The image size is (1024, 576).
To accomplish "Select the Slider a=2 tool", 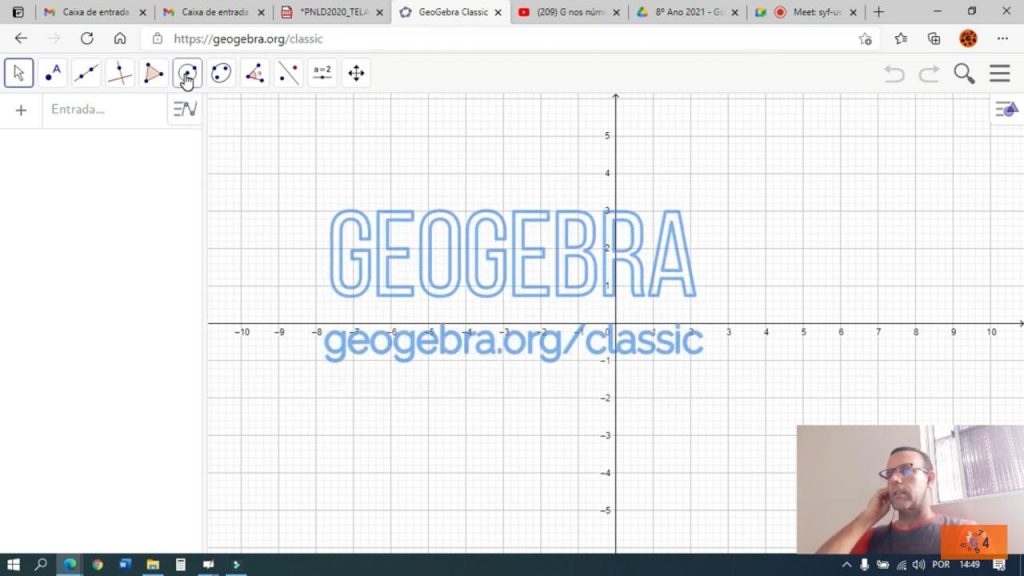I will [323, 73].
